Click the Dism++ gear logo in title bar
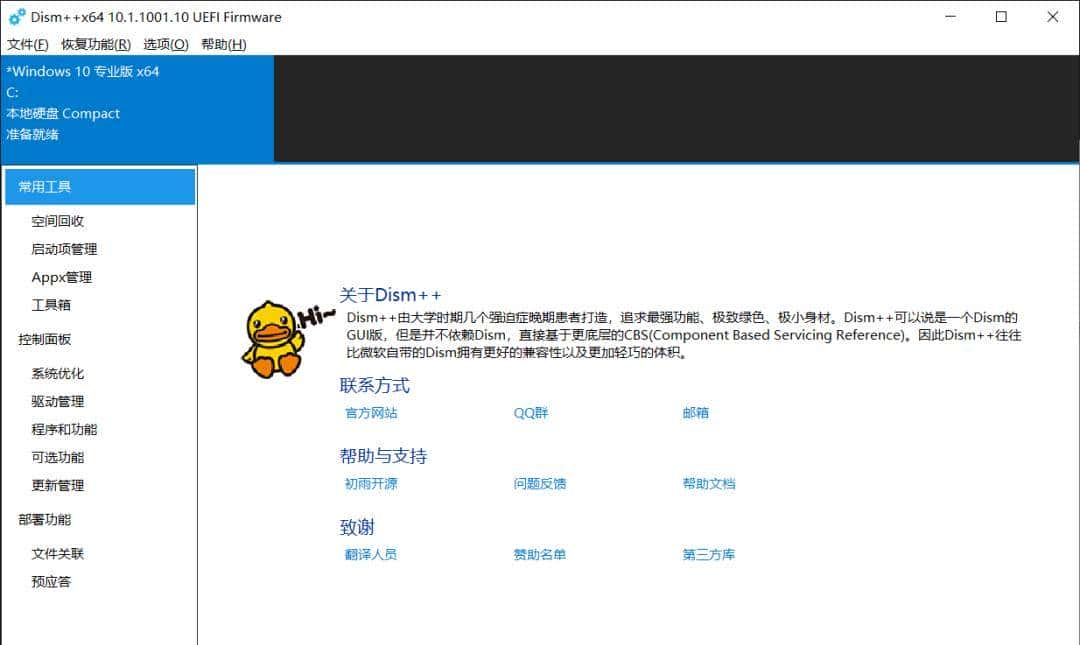 tap(14, 17)
